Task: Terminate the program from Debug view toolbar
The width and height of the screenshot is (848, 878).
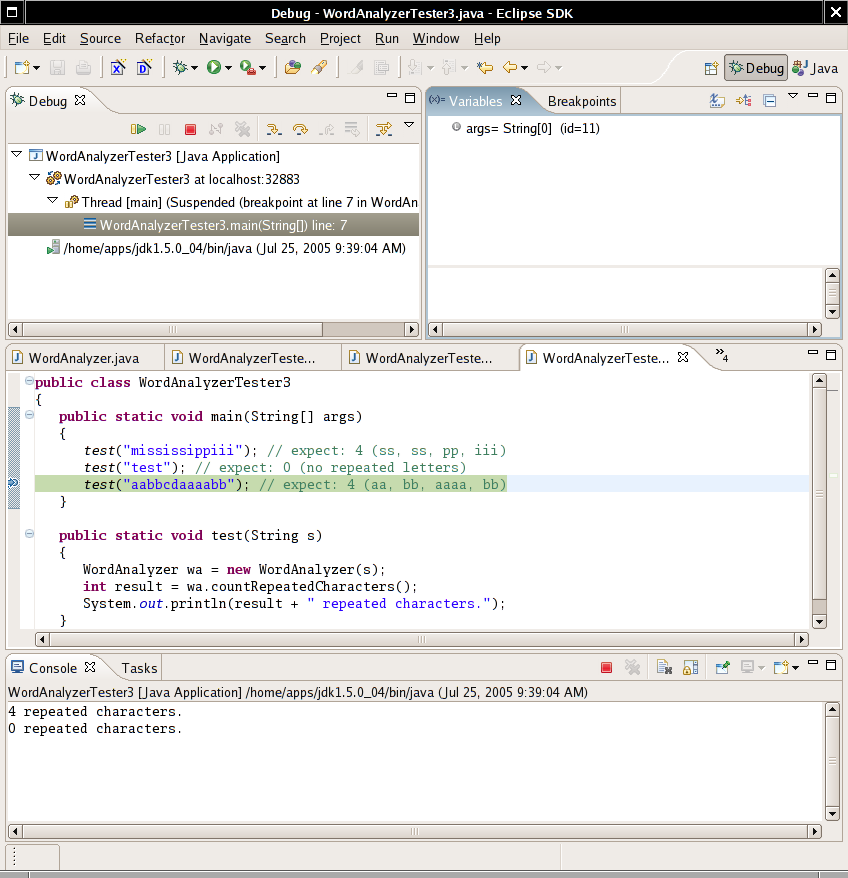Action: [x=190, y=129]
